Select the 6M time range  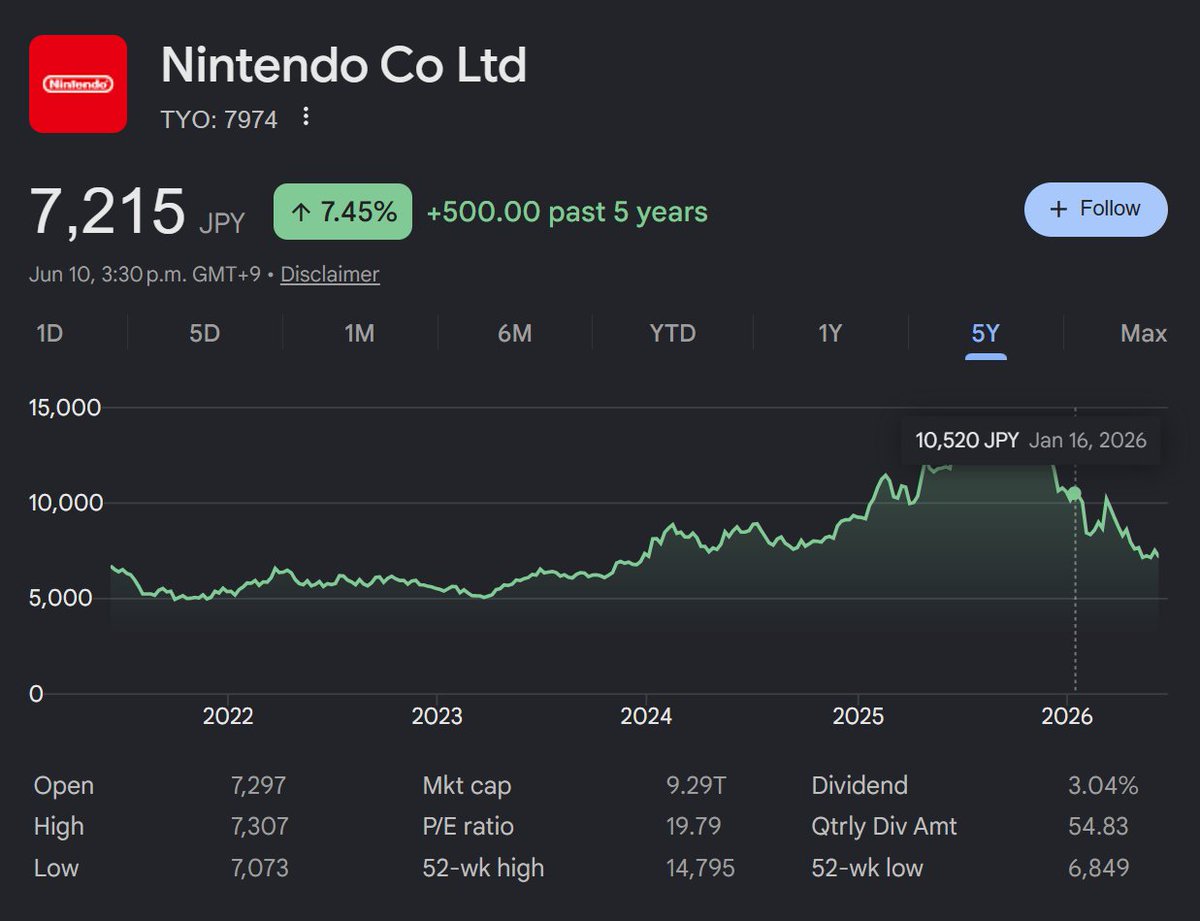tap(515, 333)
